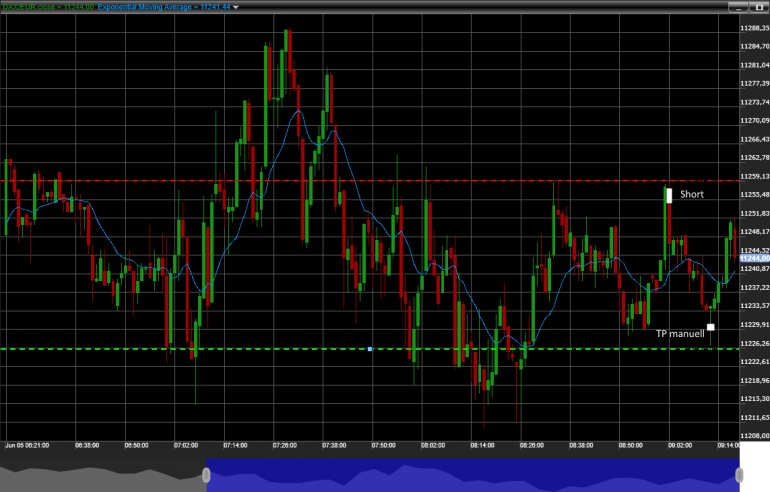Select the red dashed horizontal resistance line

click(x=370, y=181)
